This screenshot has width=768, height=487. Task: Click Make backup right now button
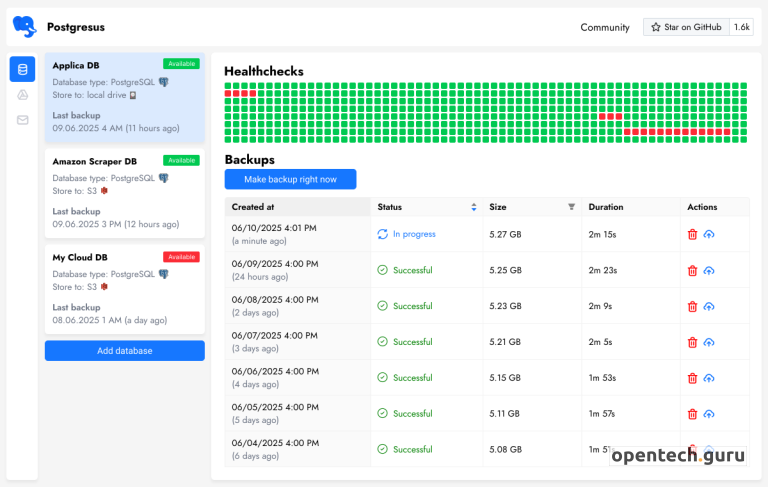290,179
